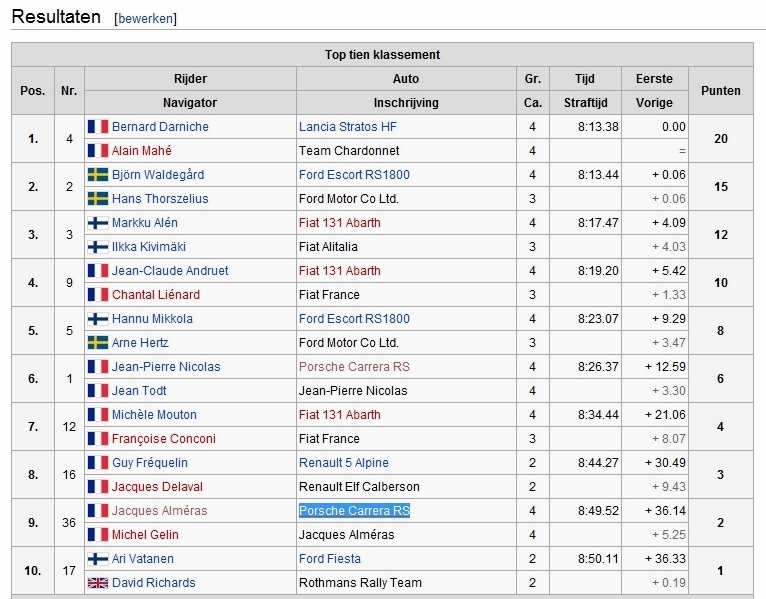Image resolution: width=766 pixels, height=599 pixels.
Task: Click French flag beside Jacques Delaval
Action: pyautogui.click(x=98, y=486)
